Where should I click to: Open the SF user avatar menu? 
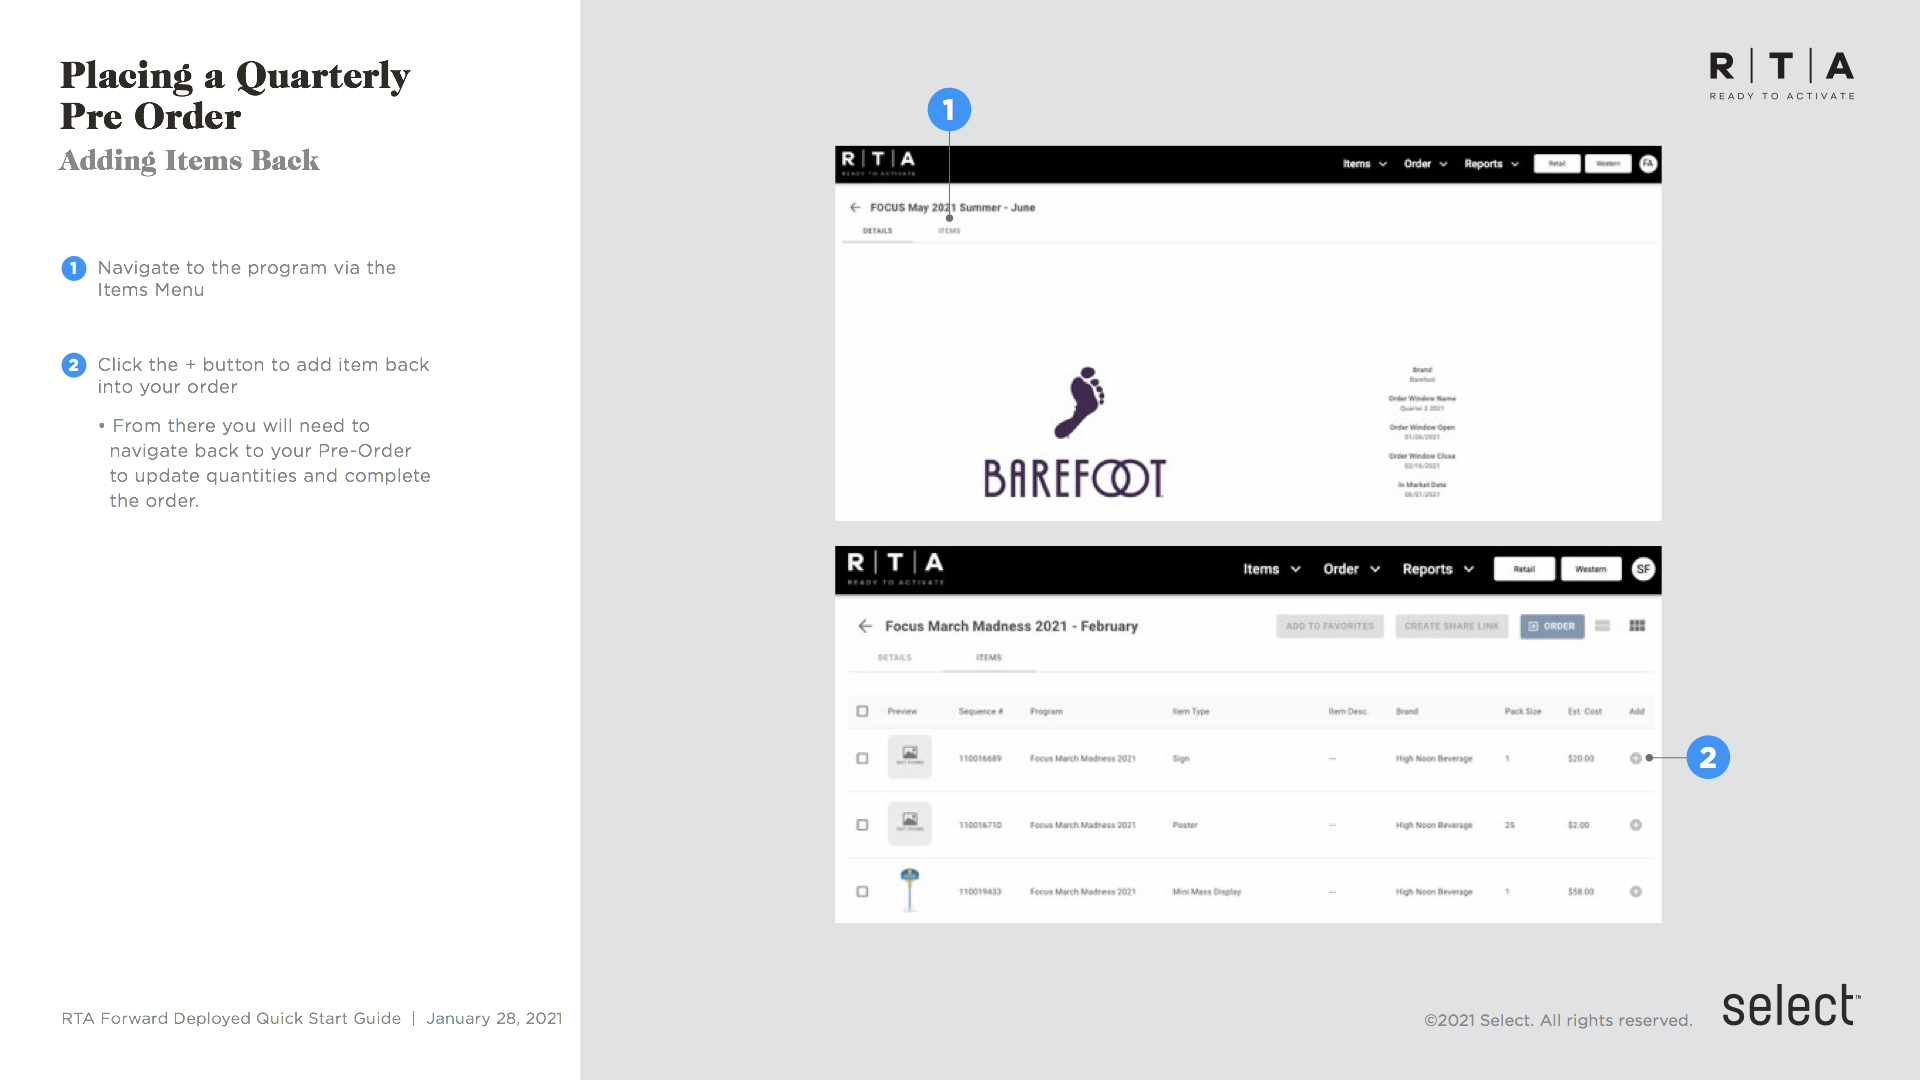tap(1643, 569)
